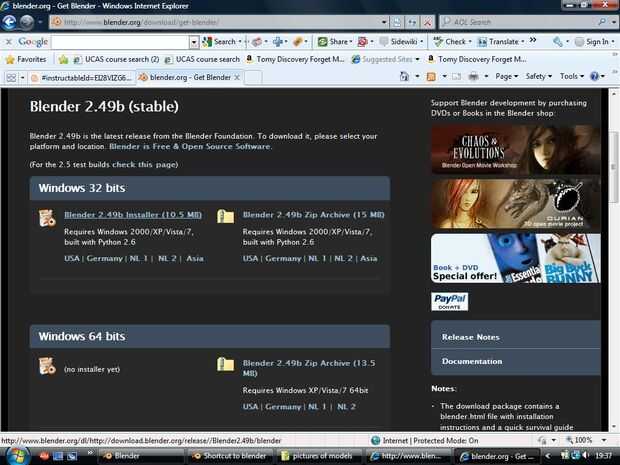Click the Windows Start orb

coord(16,456)
